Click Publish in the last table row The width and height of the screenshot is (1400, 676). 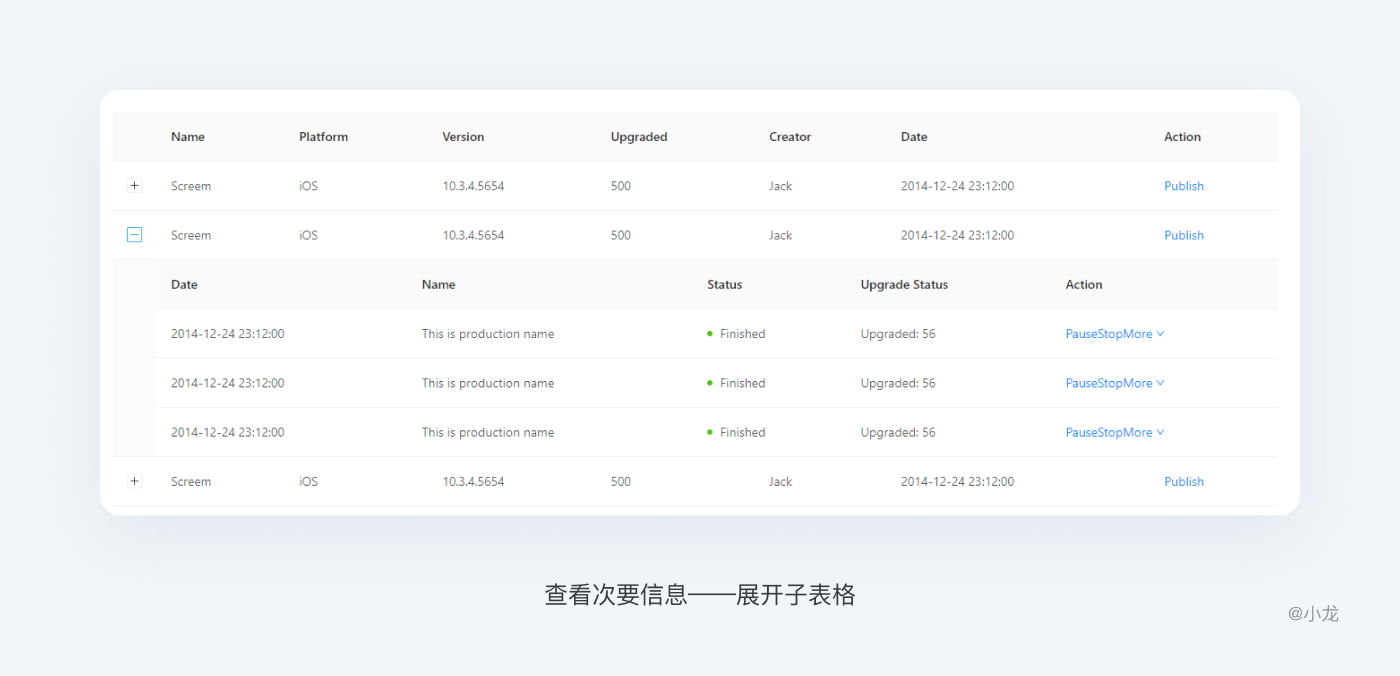(x=1183, y=481)
